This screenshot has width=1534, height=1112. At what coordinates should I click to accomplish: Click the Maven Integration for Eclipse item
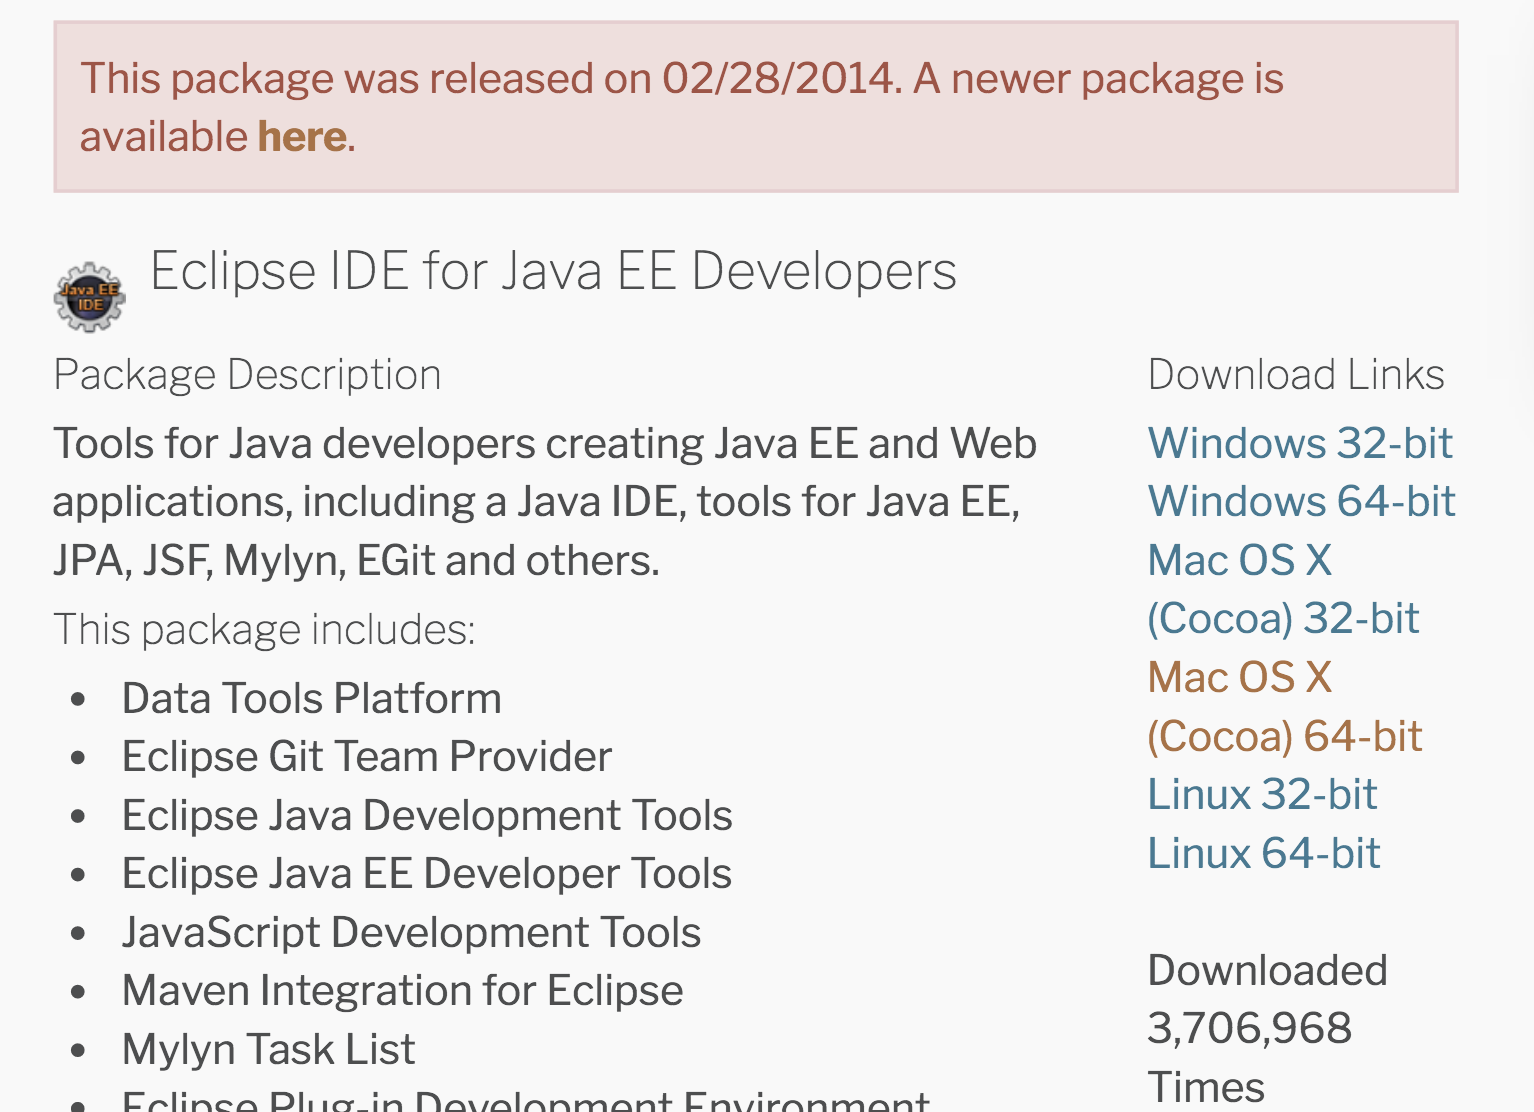(402, 991)
